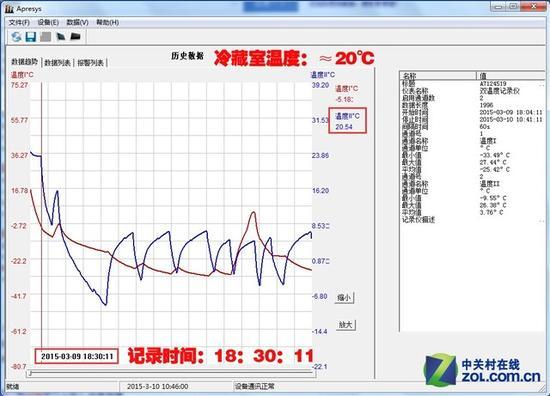Click the 温度I°C legend label right of the chart
Screen dimensions: 550x396
347,88
